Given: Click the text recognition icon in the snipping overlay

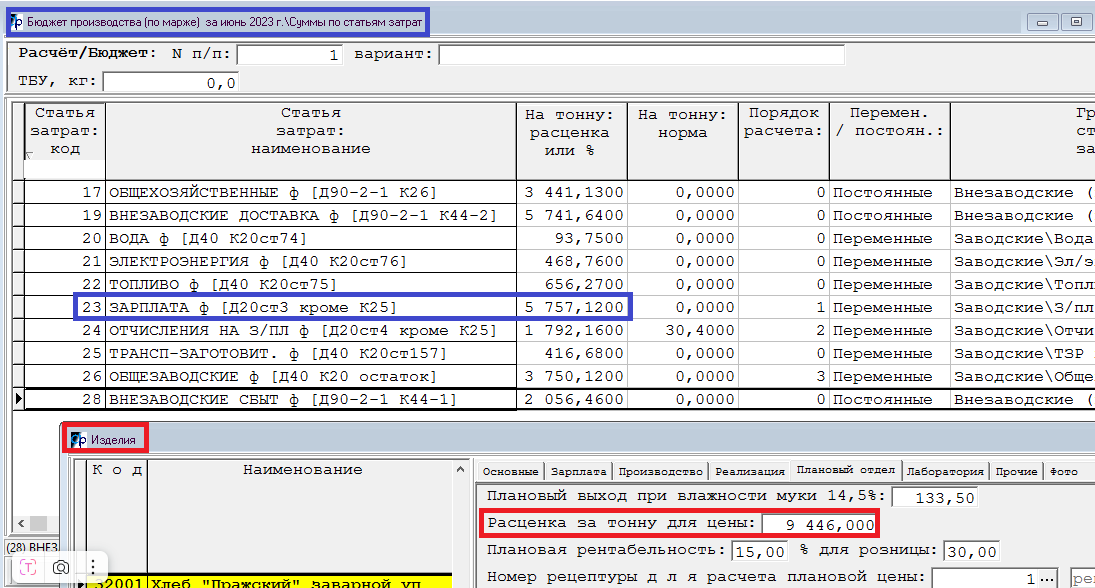Looking at the screenshot, I should [29, 566].
